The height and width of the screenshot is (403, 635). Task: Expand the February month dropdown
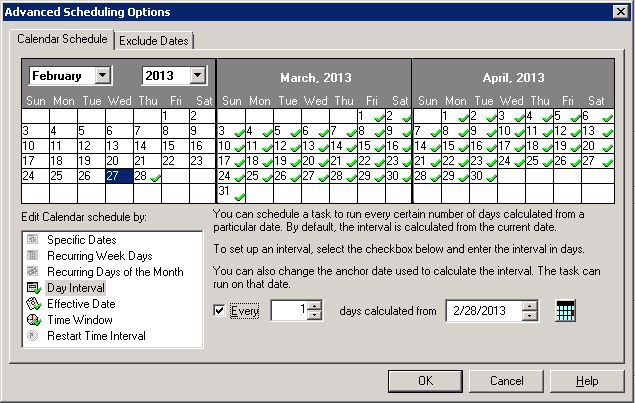103,76
